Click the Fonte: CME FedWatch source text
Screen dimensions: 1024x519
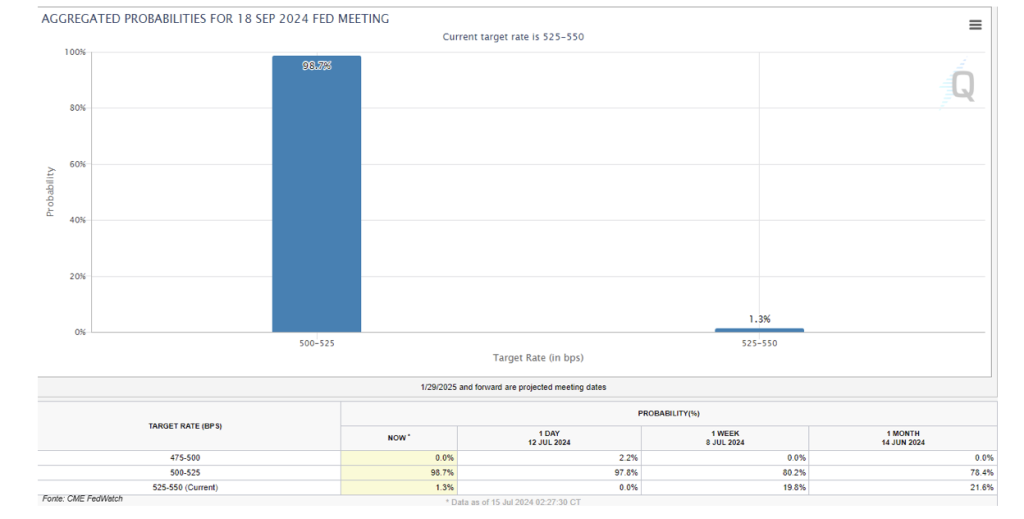pyautogui.click(x=82, y=499)
